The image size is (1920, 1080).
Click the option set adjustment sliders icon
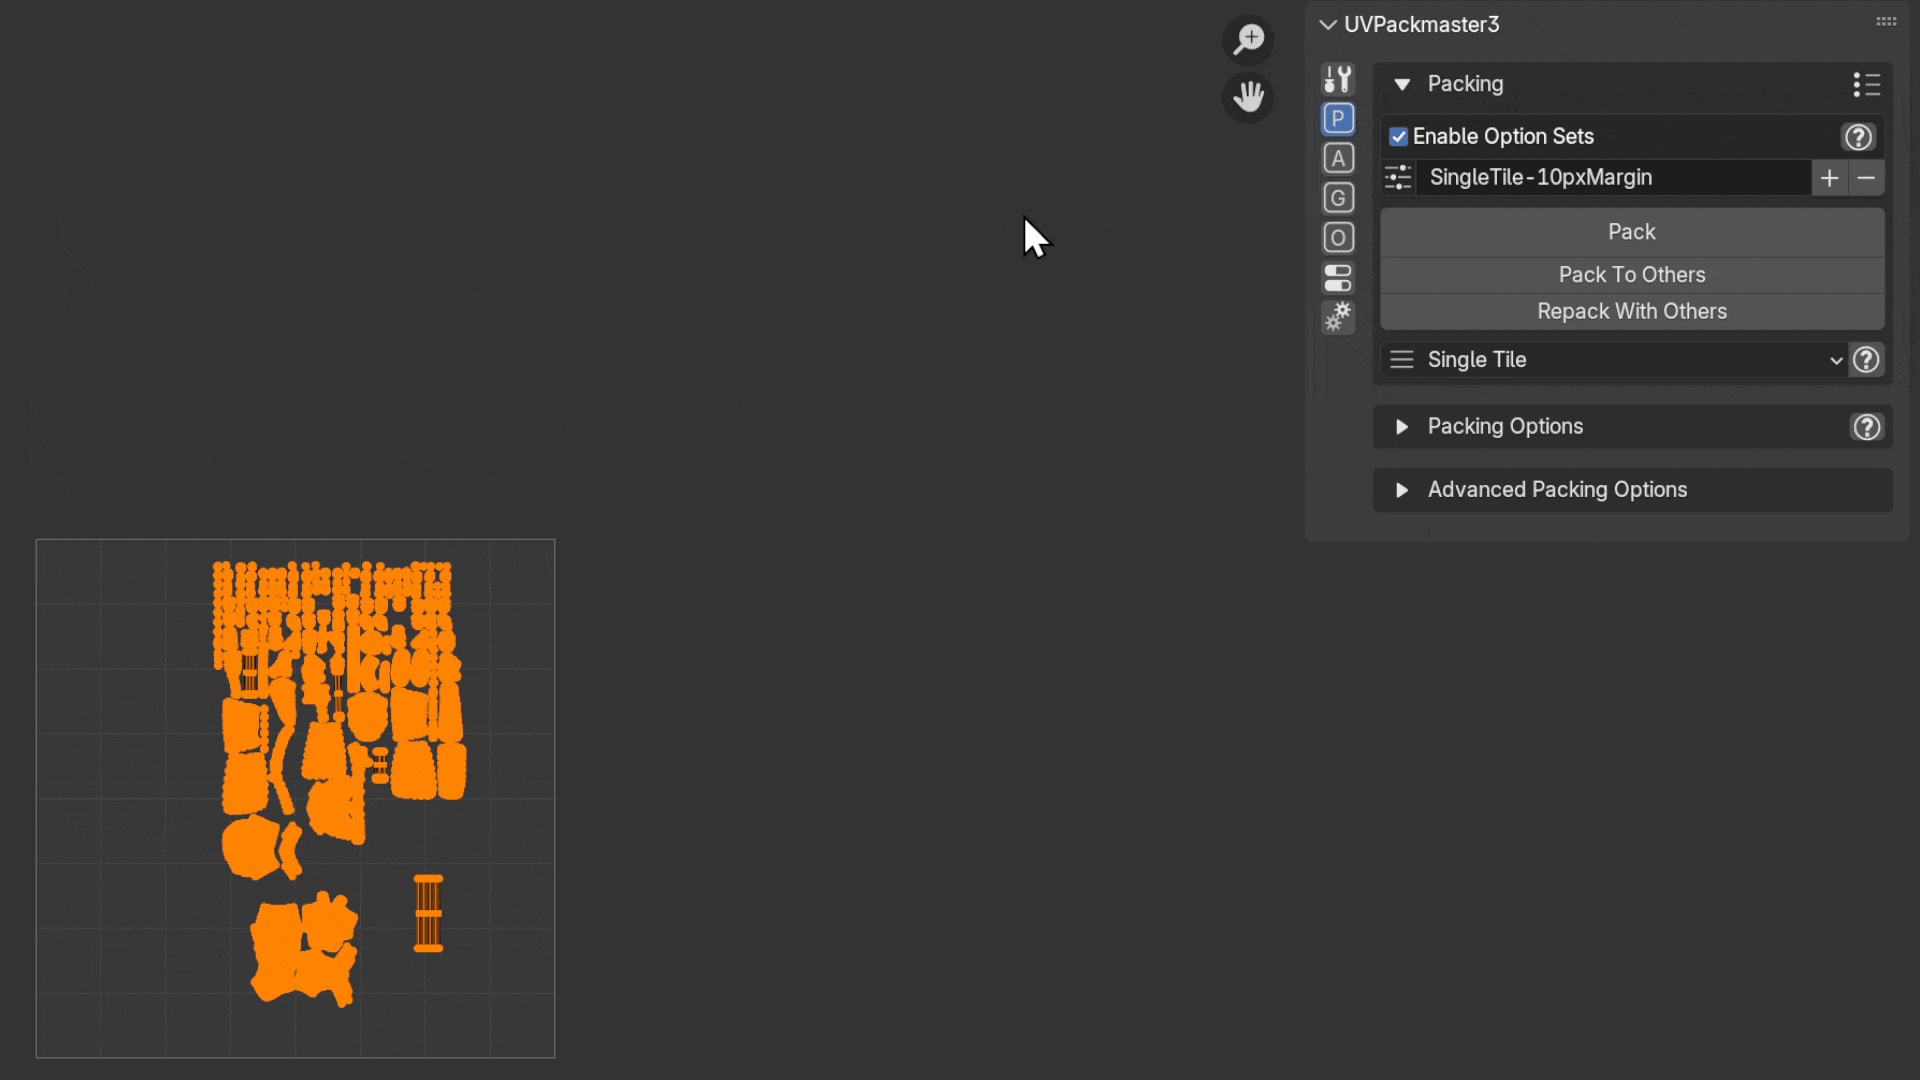1397,177
